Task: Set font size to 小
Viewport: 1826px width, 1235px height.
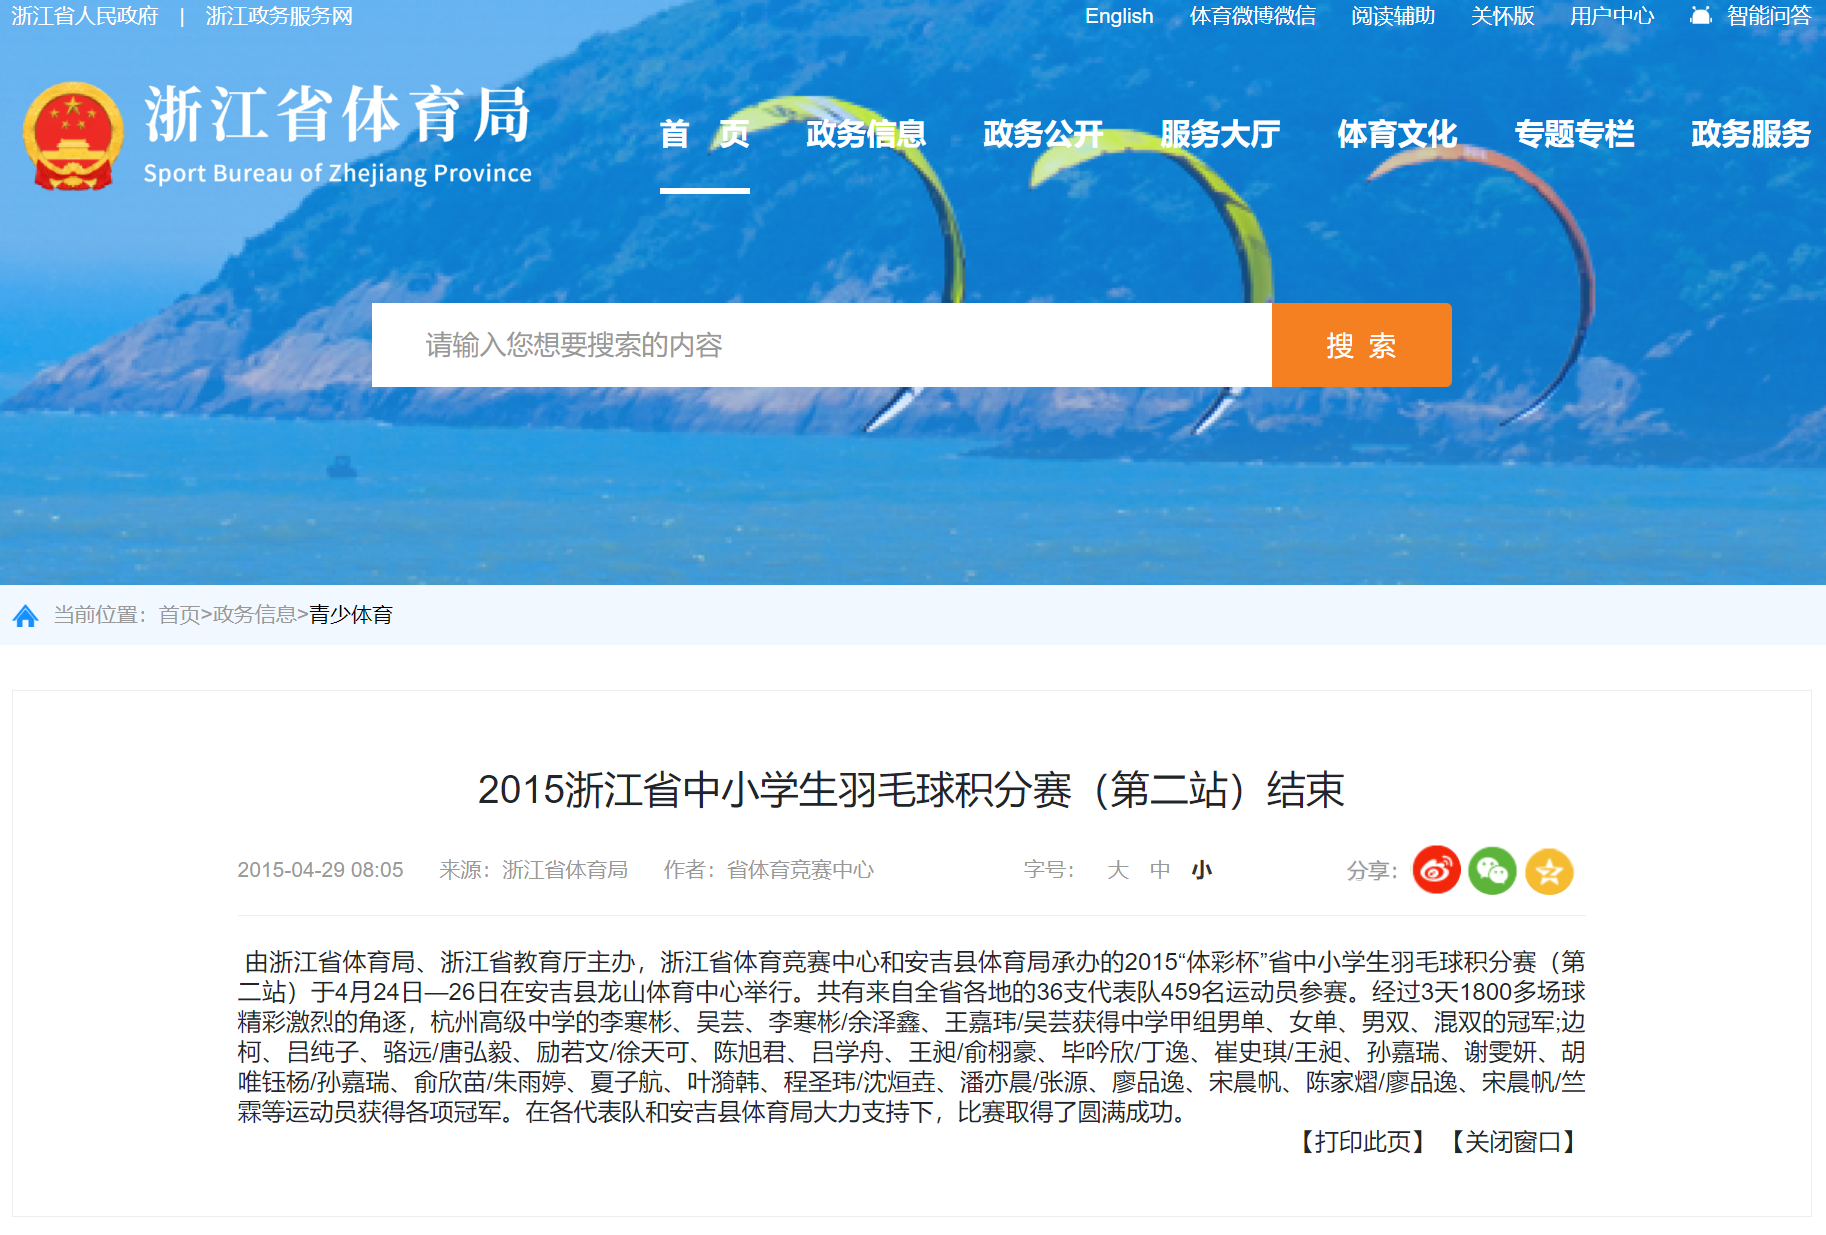Action: coord(1201,870)
